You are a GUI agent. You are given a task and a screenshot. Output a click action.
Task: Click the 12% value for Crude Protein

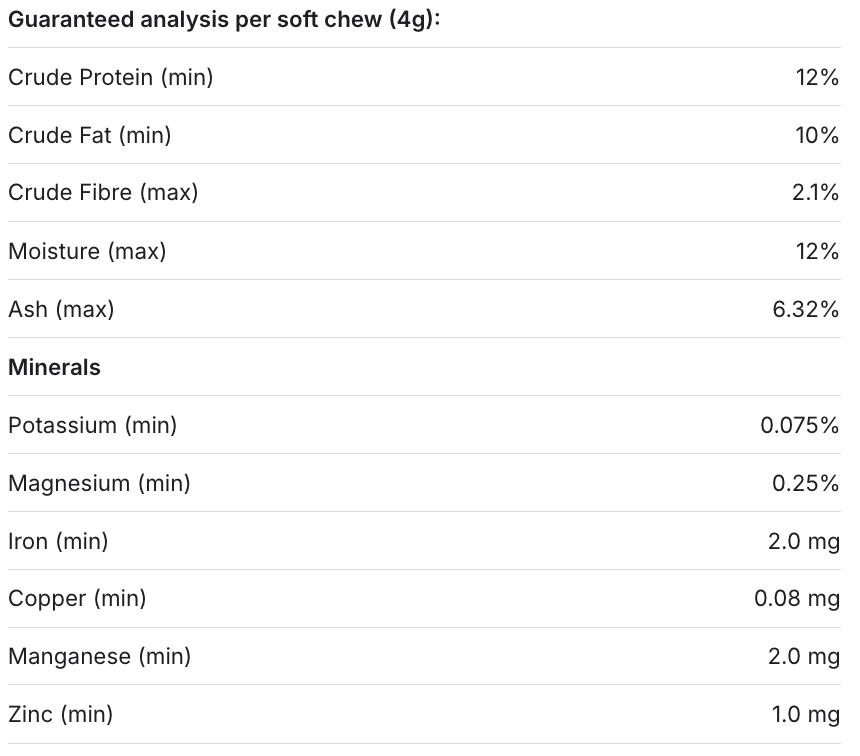817,77
